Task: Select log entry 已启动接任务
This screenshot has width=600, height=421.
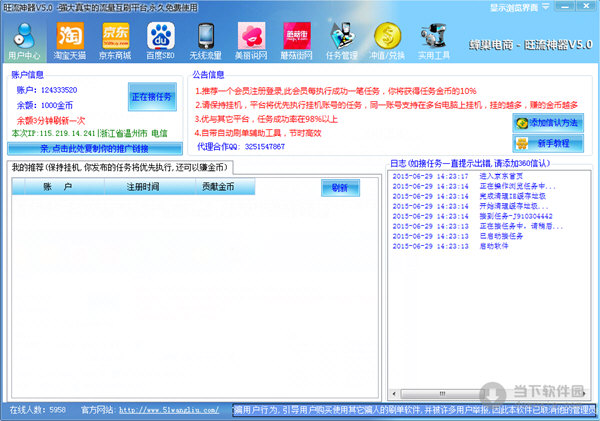Action: pyautogui.click(x=458, y=236)
